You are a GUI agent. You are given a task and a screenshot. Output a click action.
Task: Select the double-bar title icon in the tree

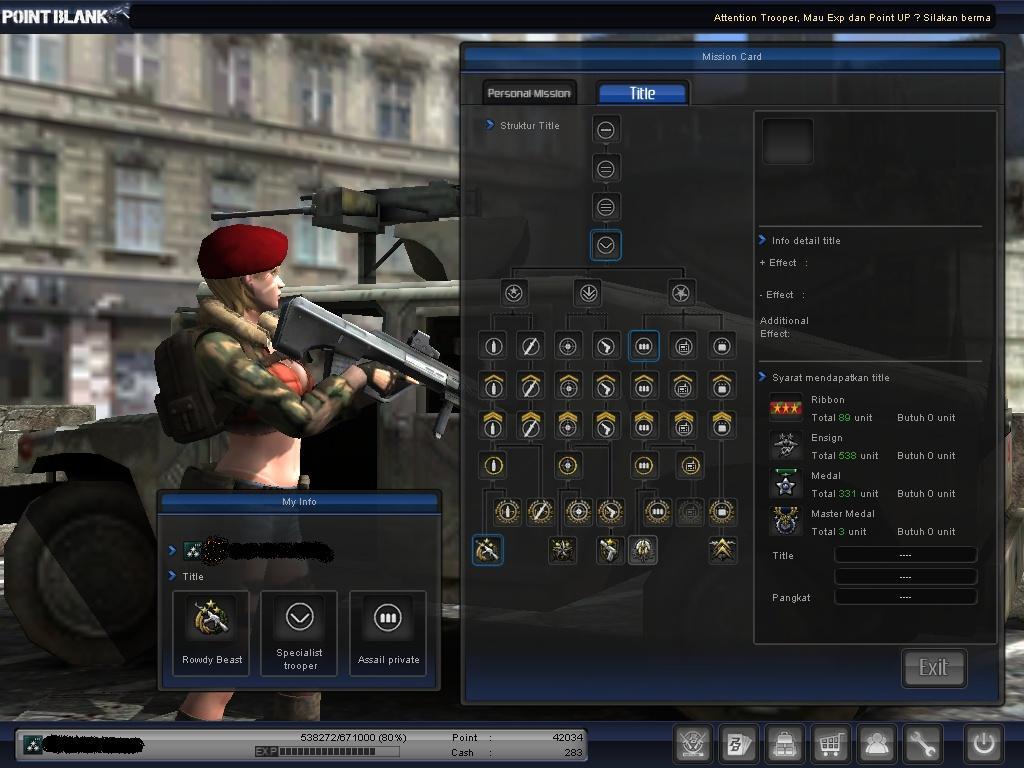[x=605, y=169]
